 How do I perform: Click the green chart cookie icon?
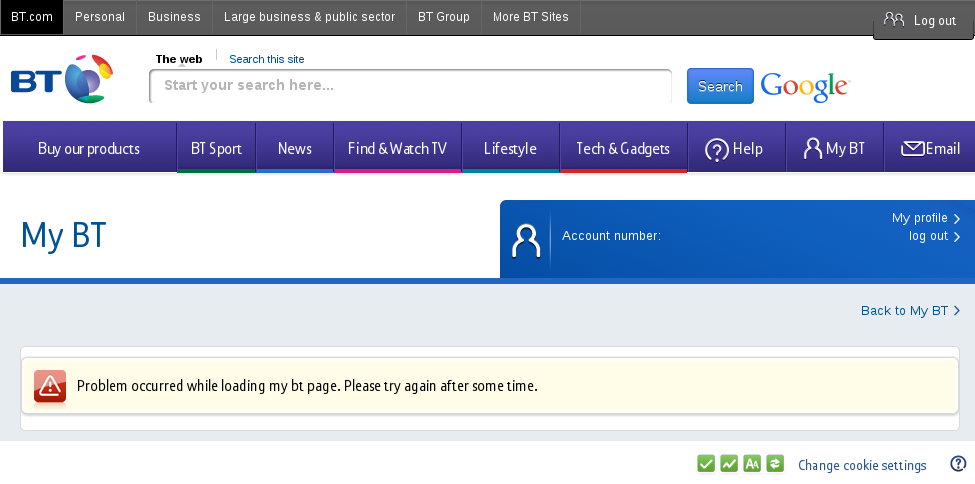(x=729, y=463)
